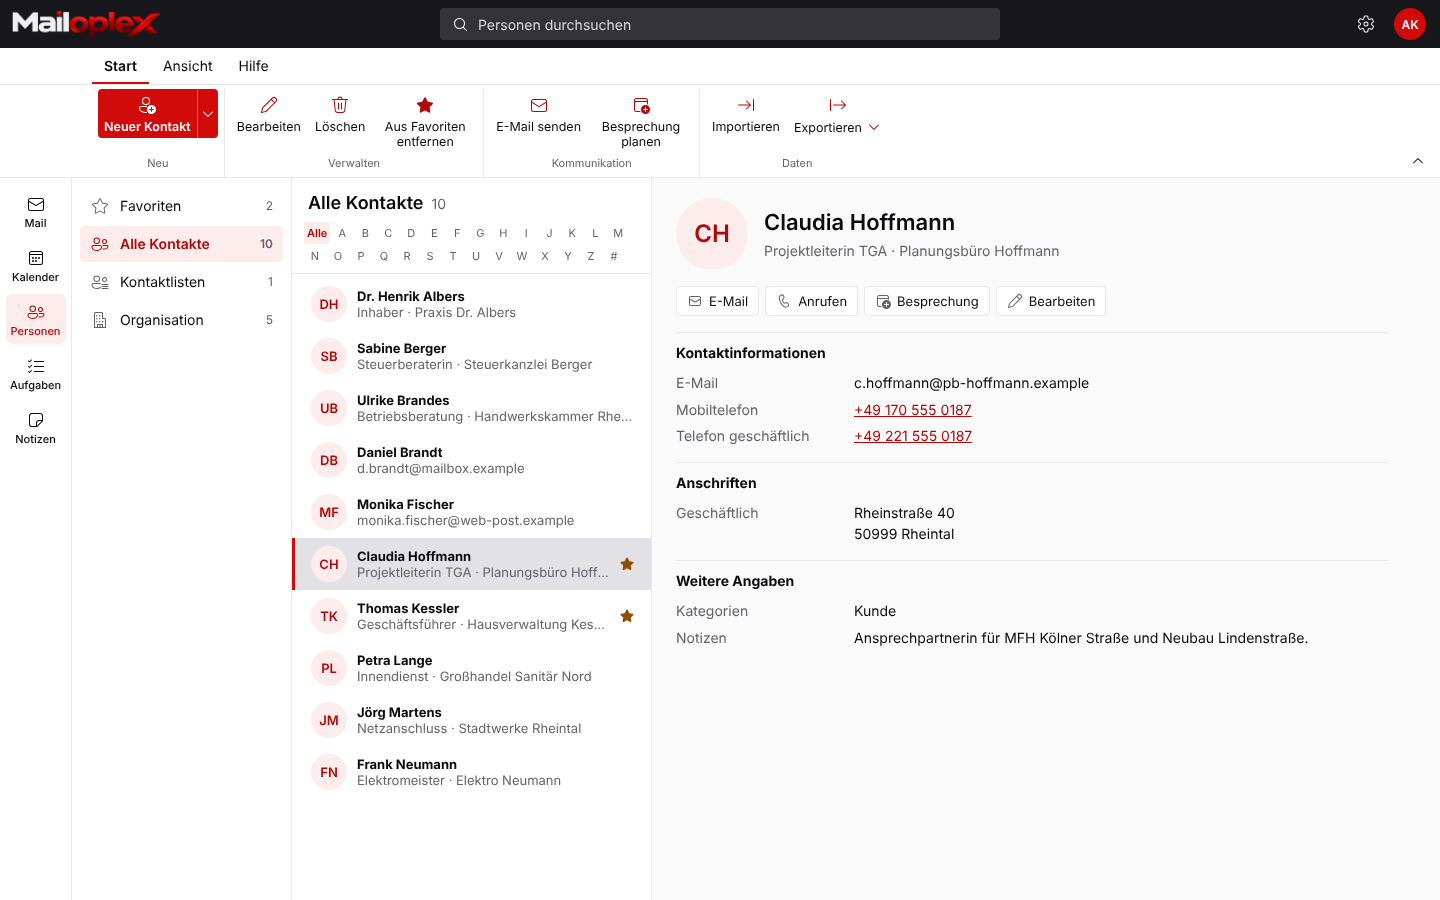Filter contacts by letter H
The width and height of the screenshot is (1440, 900).
(x=503, y=233)
